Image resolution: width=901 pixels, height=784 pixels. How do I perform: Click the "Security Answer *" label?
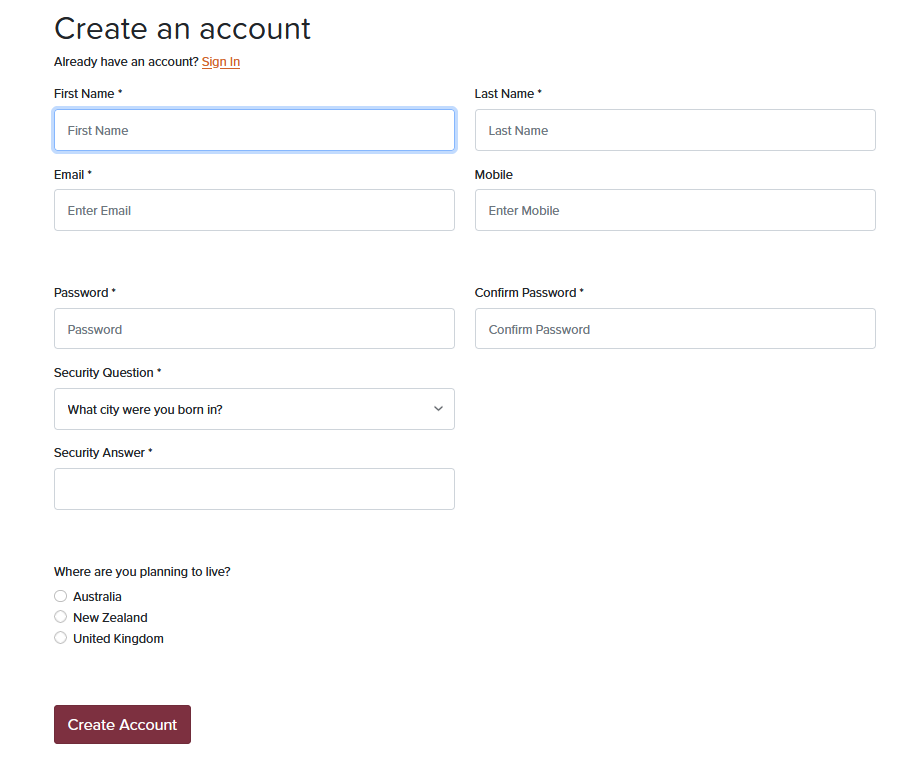pos(103,453)
